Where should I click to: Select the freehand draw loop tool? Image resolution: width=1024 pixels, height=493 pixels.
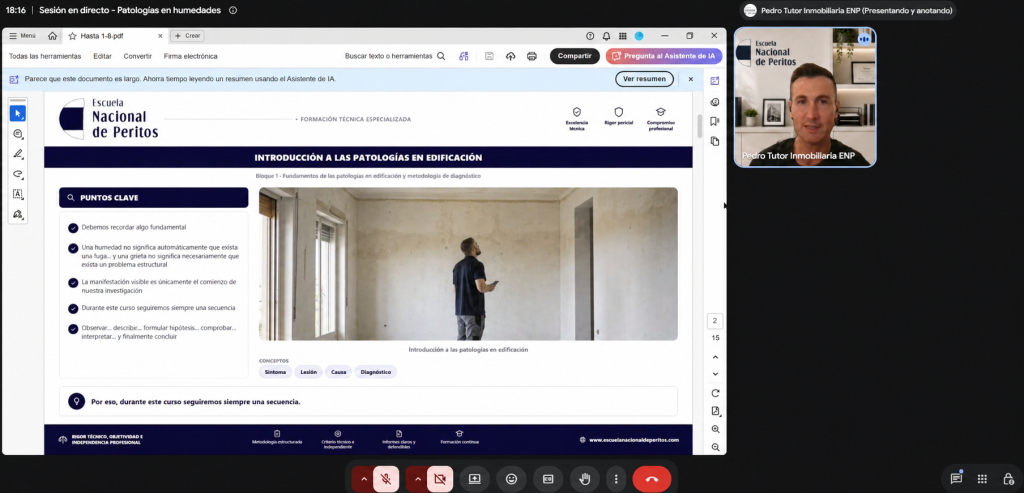(x=18, y=174)
